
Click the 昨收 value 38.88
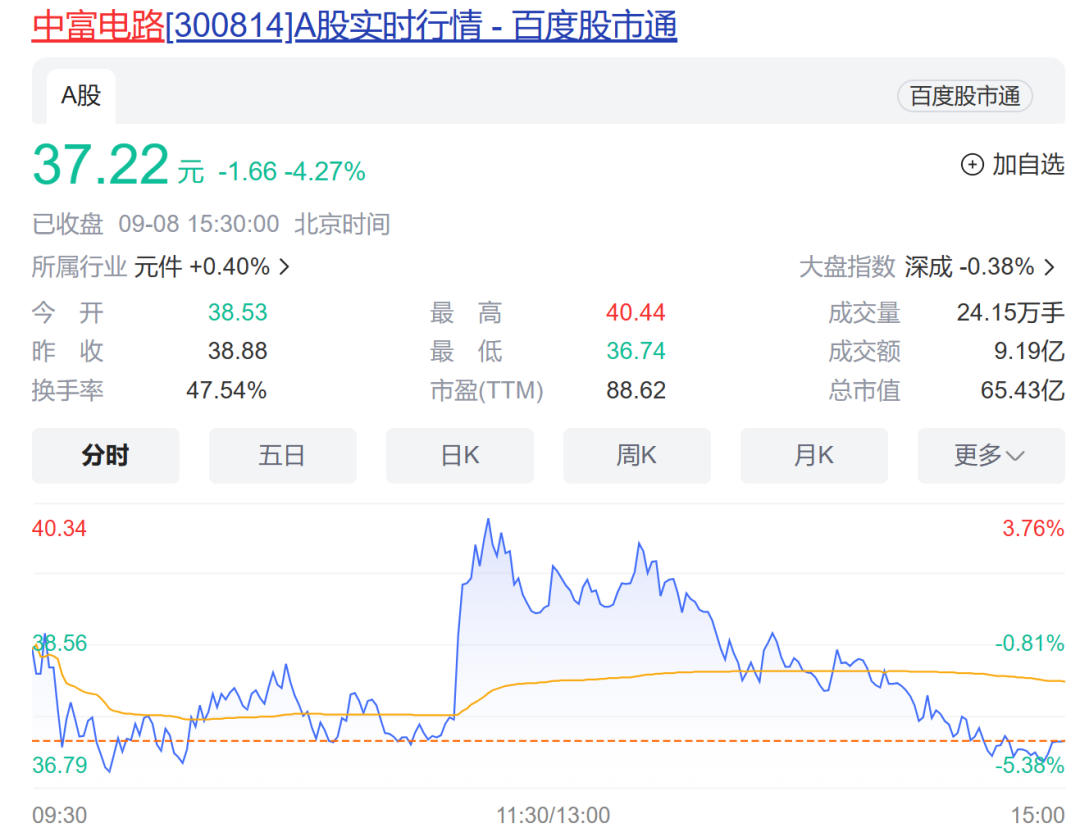click(238, 351)
